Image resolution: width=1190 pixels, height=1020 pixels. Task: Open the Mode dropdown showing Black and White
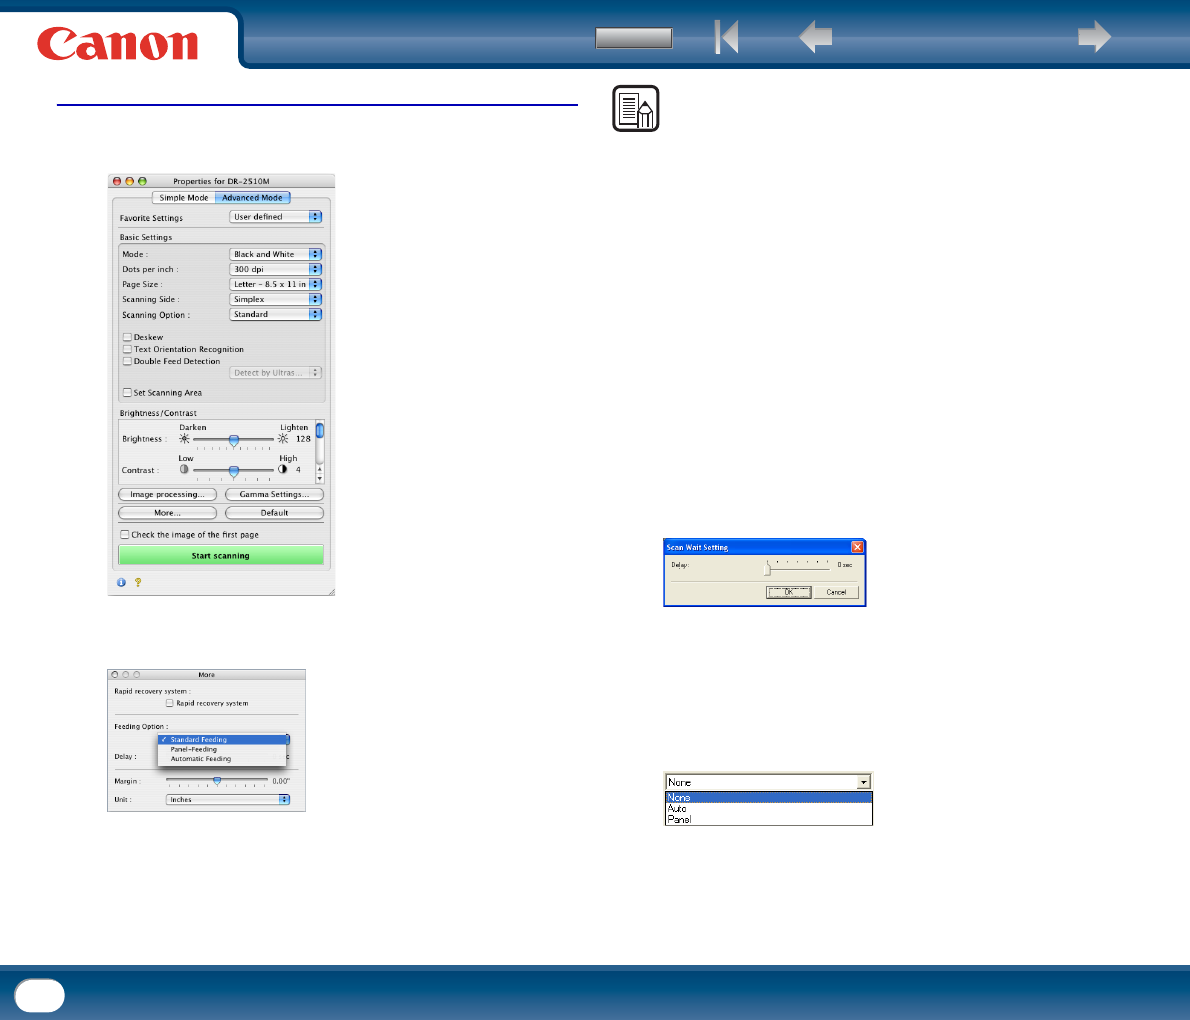coord(276,254)
